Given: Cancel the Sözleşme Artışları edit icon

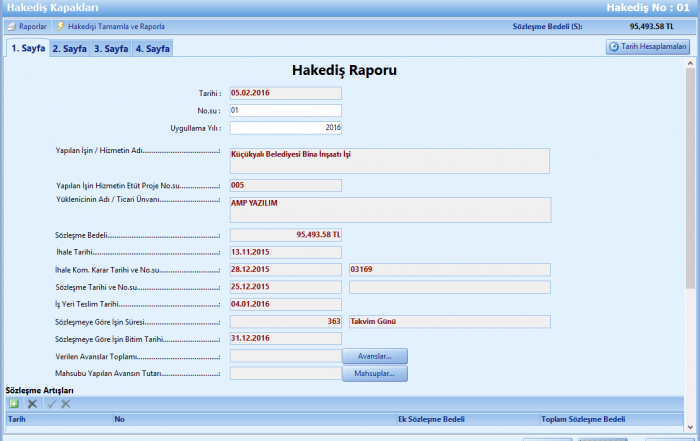Looking at the screenshot, I should coord(66,403).
